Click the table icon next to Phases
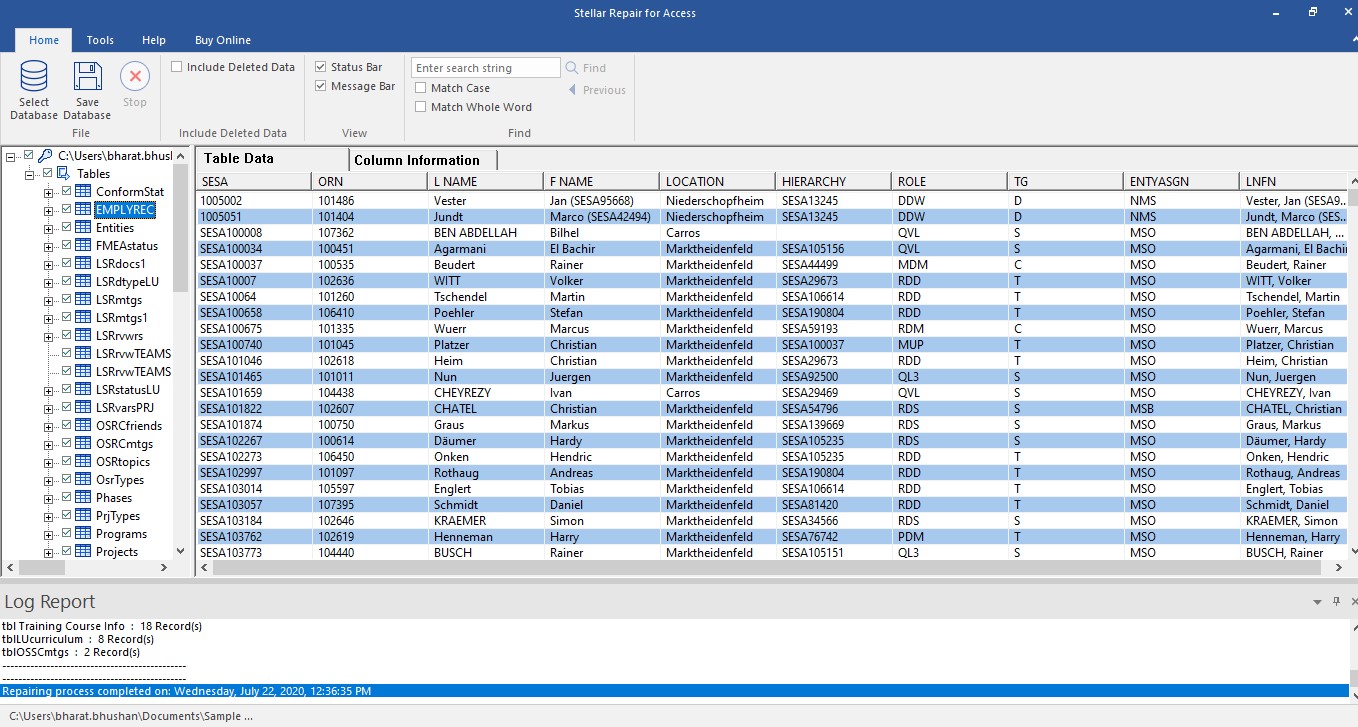Screen dimensions: 1358x727 [x=83, y=498]
